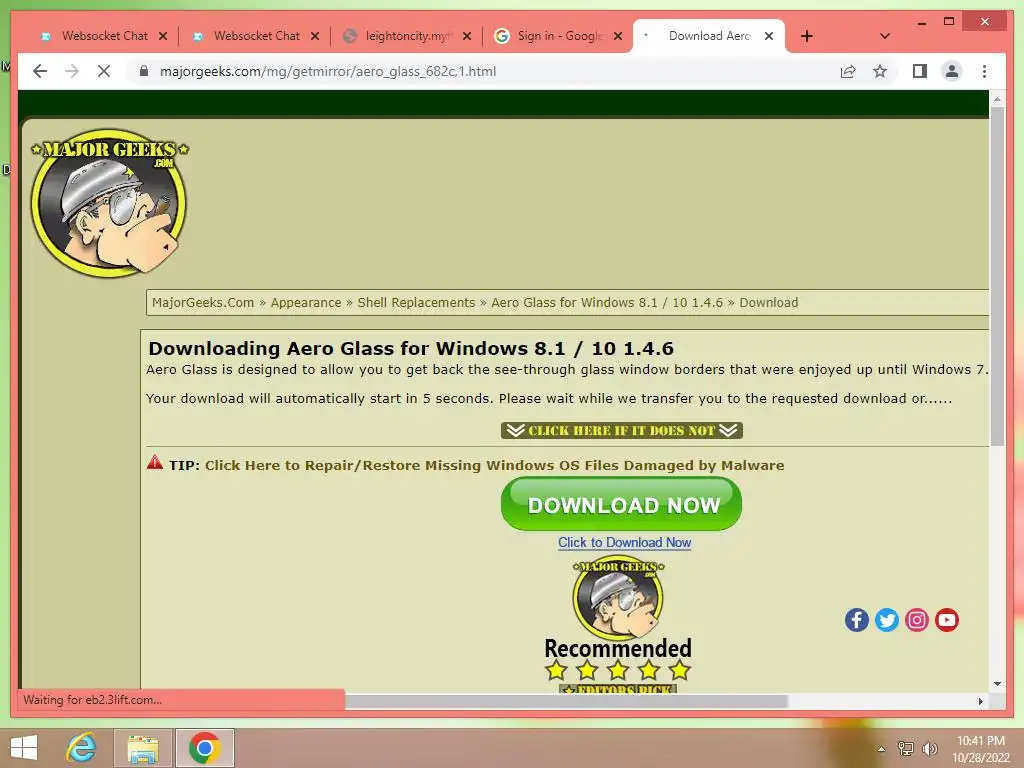Viewport: 1024px width, 768px height.
Task: Click the vertical scrollbar thumb
Action: click(997, 276)
